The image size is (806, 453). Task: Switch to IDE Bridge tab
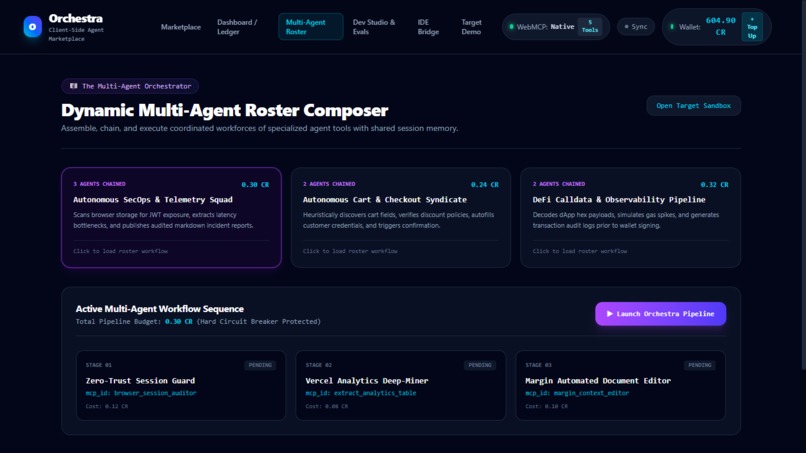(x=428, y=27)
